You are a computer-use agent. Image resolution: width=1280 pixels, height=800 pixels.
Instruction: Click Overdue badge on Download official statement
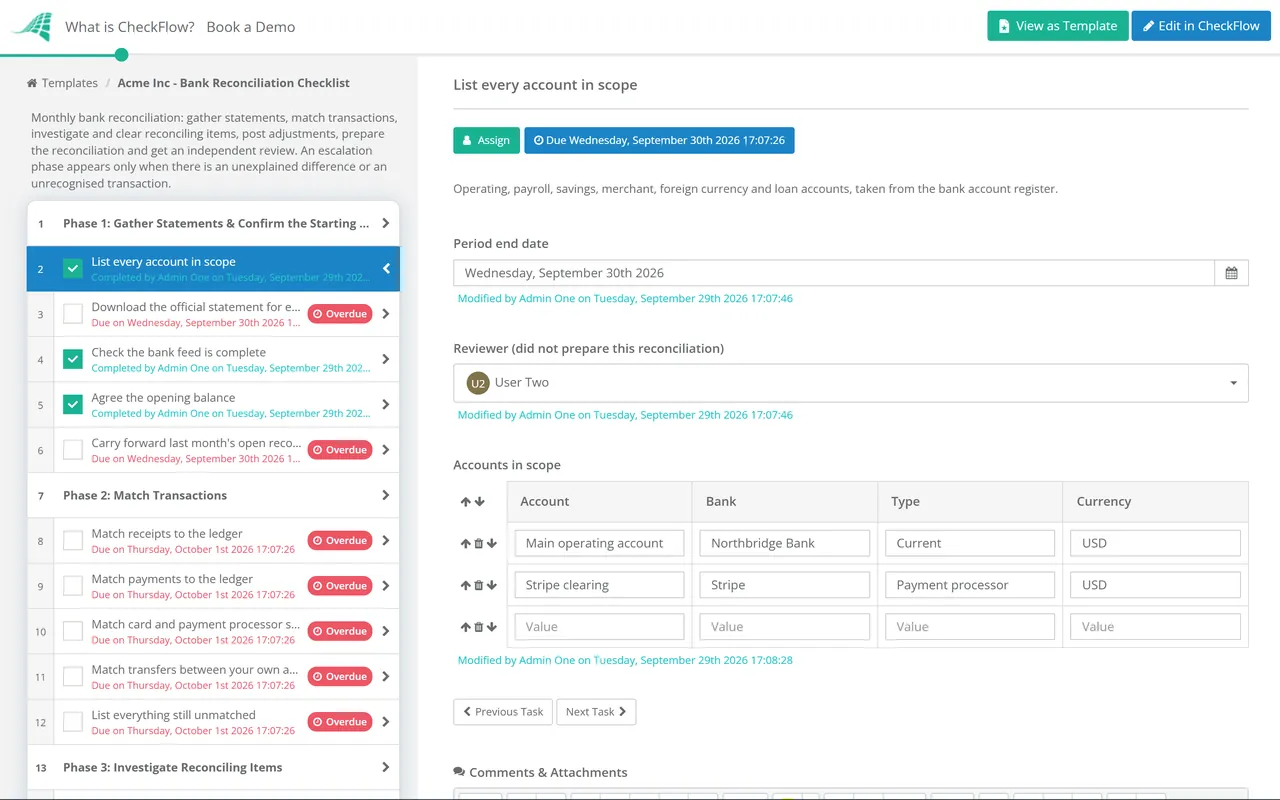tap(340, 314)
